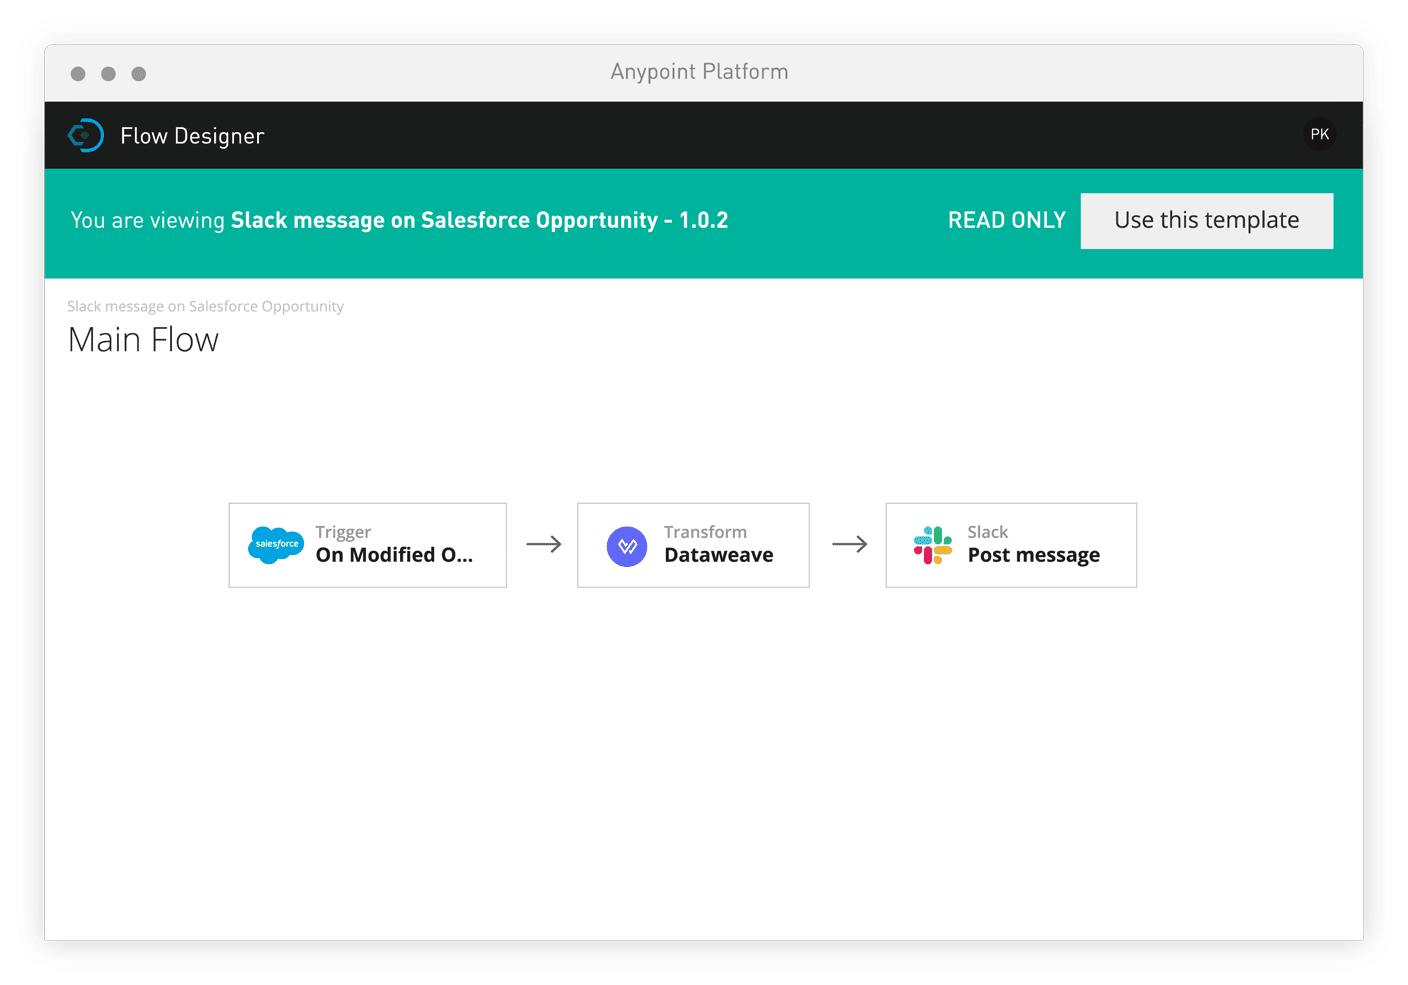Click the Salesforce cloud icon

tap(276, 545)
